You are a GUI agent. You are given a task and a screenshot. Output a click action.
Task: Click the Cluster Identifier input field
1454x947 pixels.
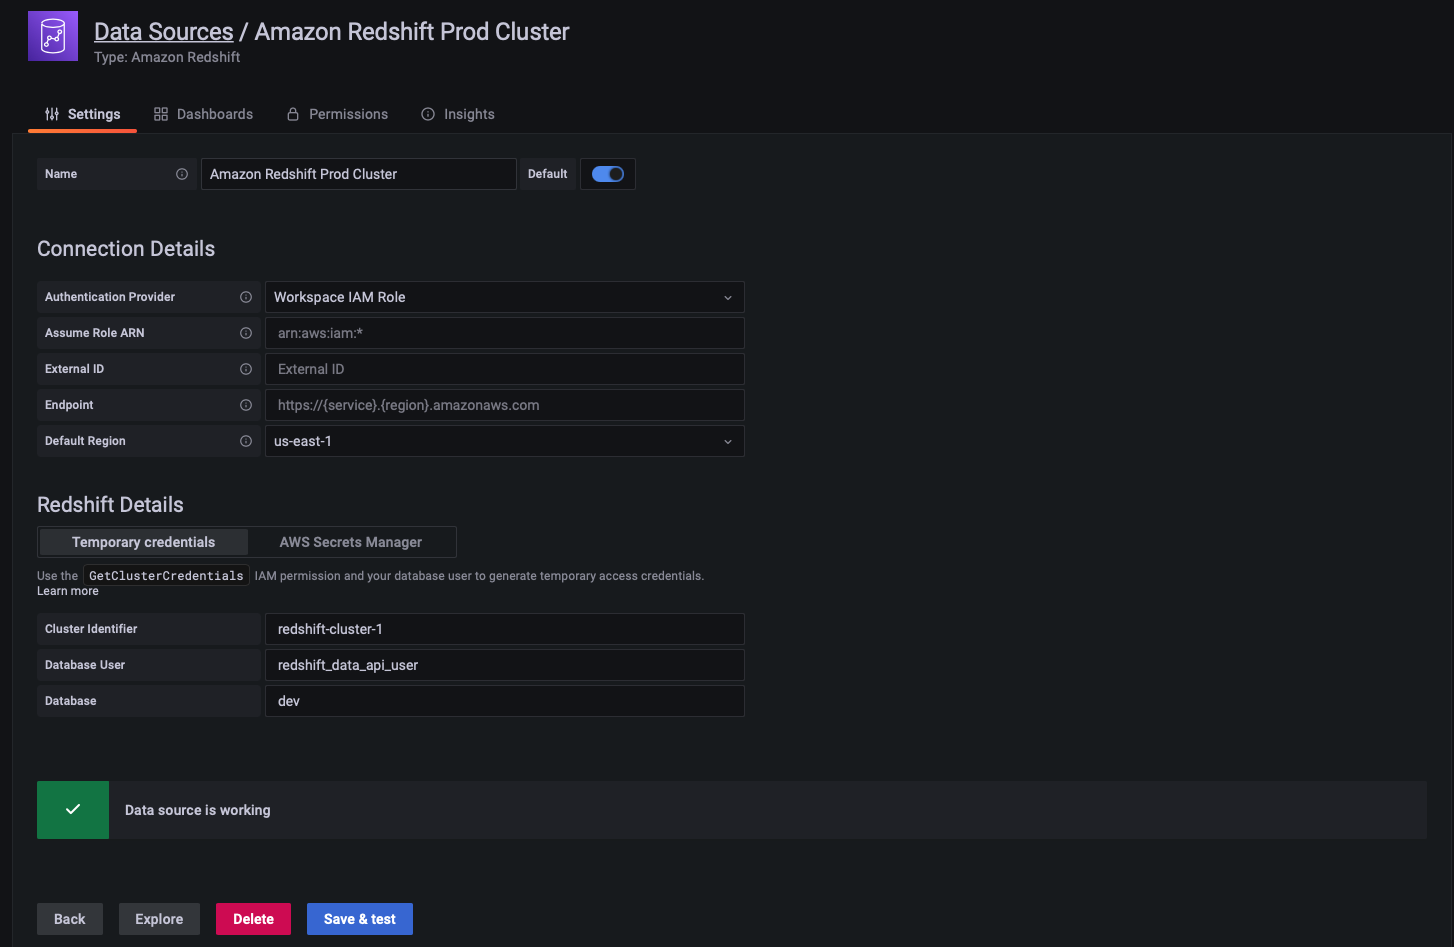point(505,629)
